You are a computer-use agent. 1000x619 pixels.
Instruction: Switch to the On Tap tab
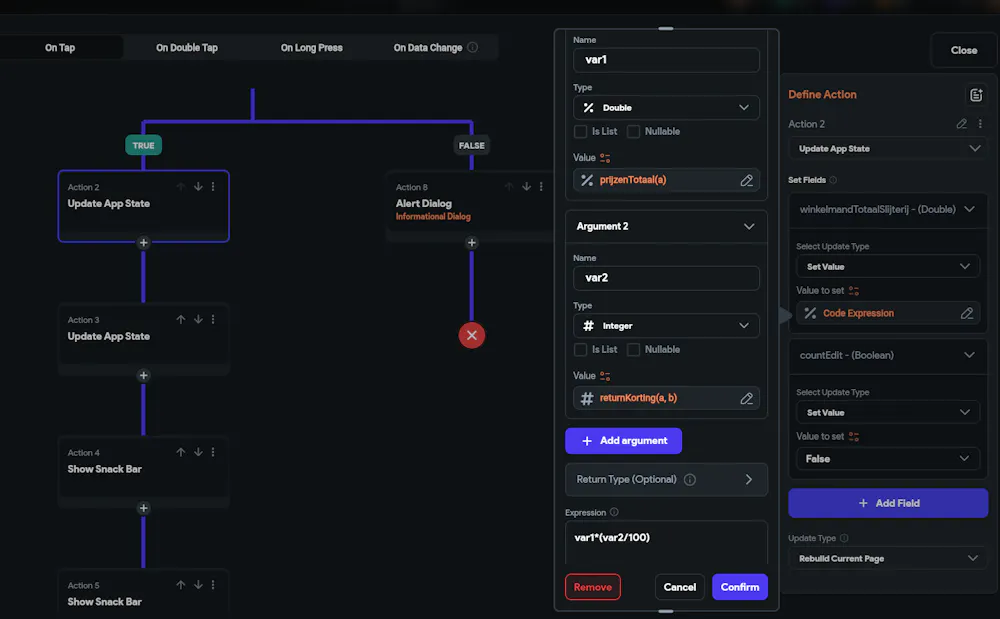(x=60, y=48)
